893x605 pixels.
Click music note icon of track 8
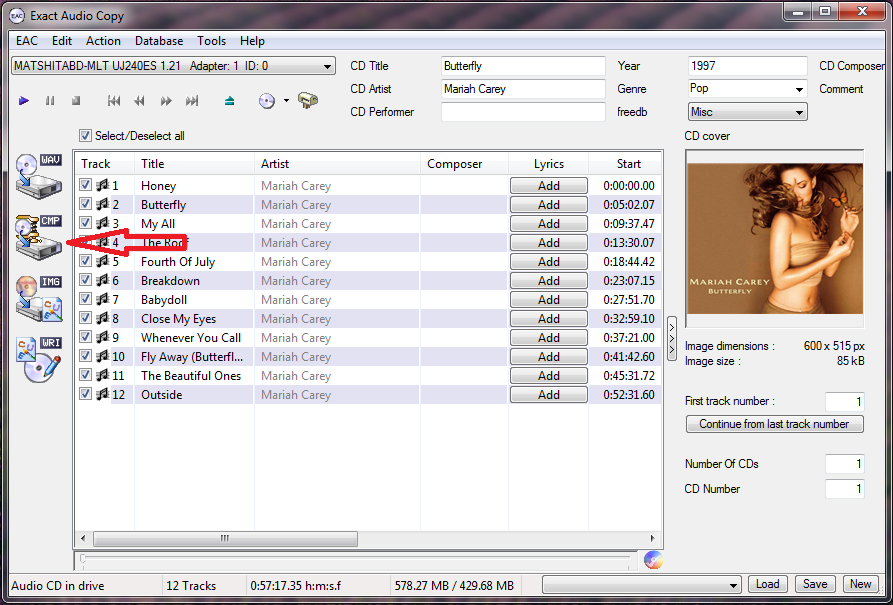[x=103, y=318]
